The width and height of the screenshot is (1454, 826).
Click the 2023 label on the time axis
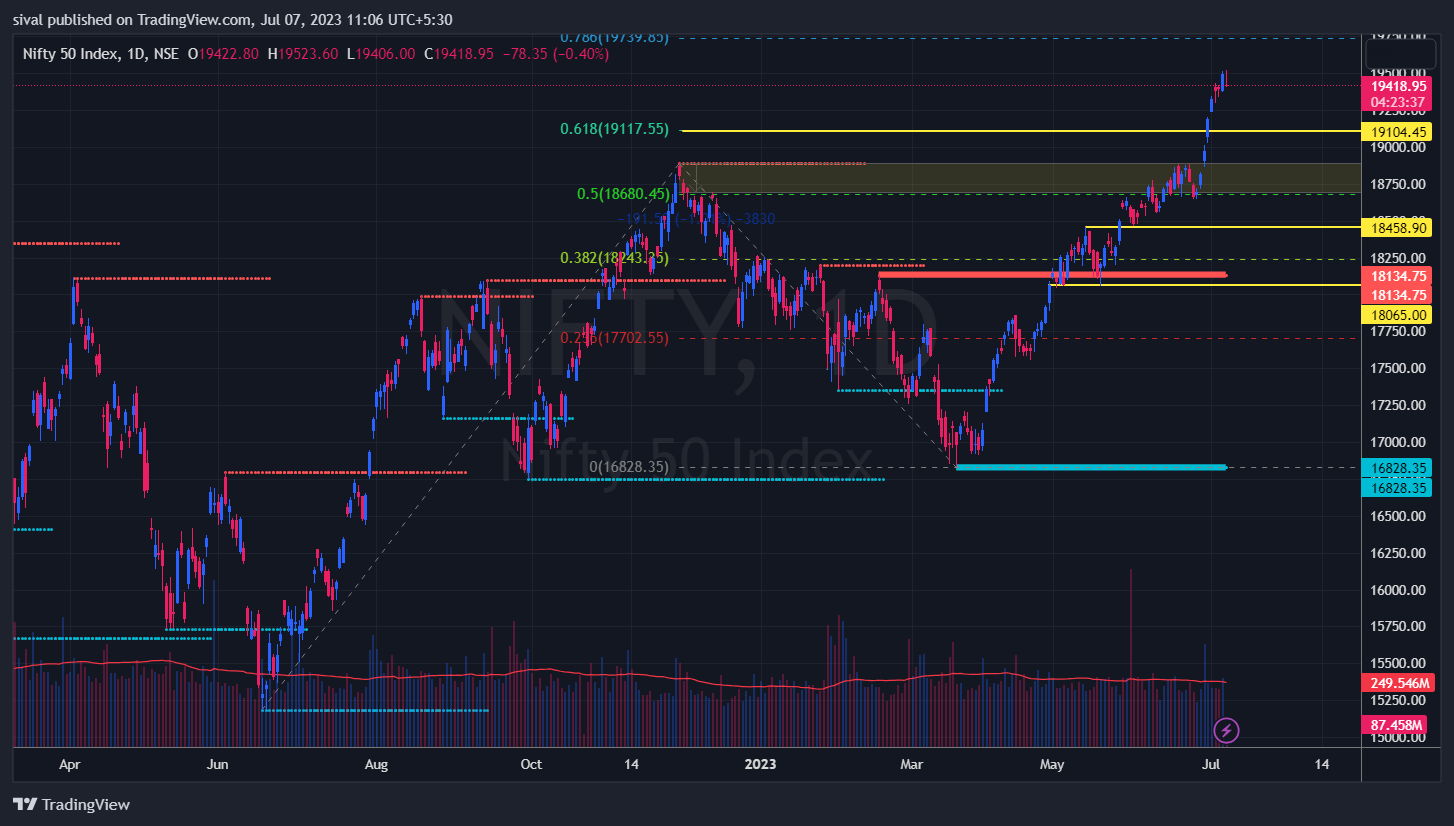coord(761,765)
